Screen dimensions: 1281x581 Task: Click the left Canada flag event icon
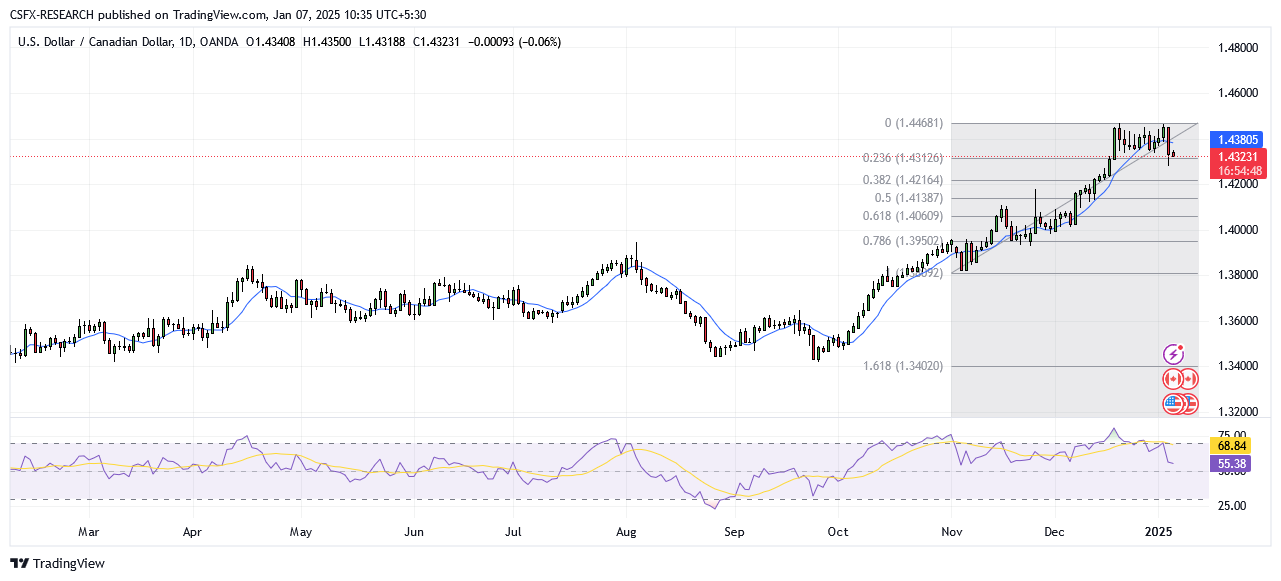tap(1172, 379)
